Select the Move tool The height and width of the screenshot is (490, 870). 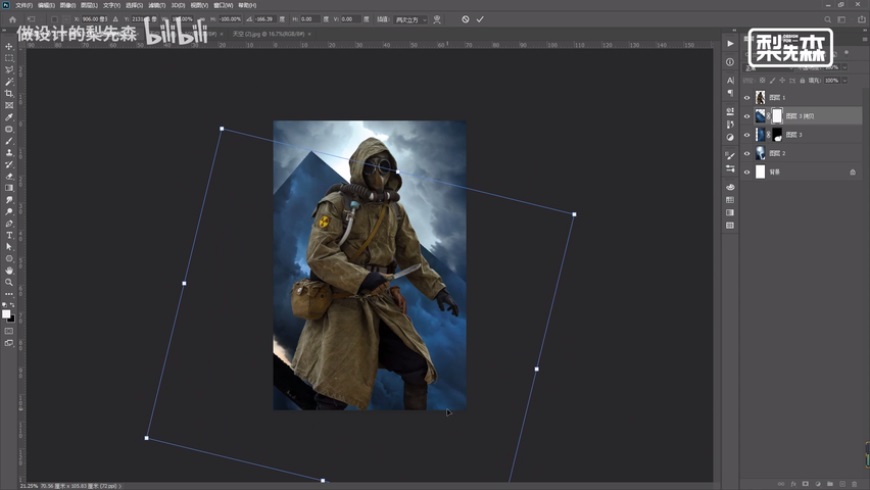[x=9, y=47]
